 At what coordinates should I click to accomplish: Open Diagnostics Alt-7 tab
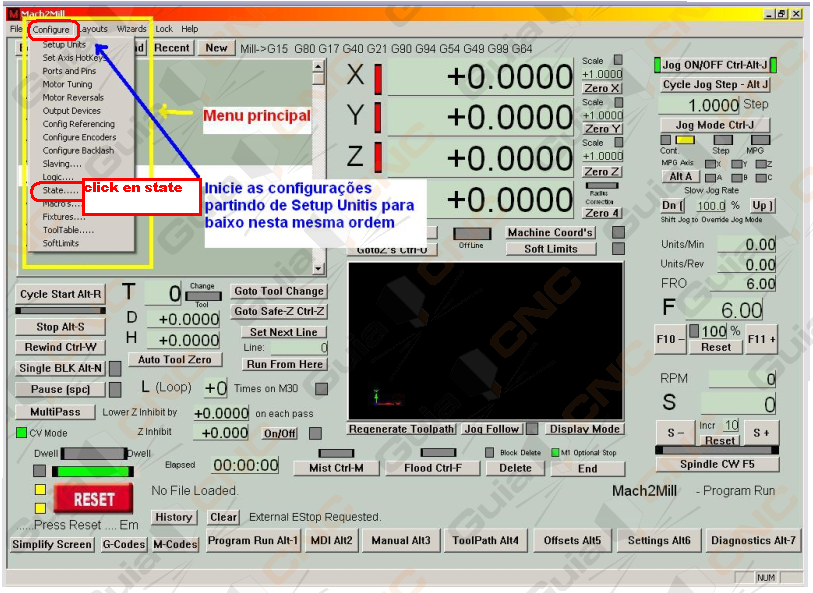click(x=753, y=540)
